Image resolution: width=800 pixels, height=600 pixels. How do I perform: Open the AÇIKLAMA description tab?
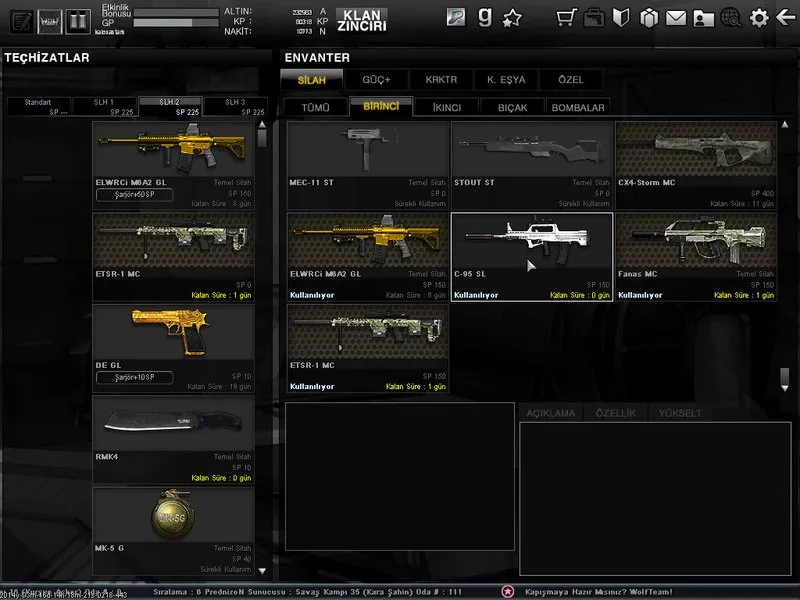click(x=551, y=413)
